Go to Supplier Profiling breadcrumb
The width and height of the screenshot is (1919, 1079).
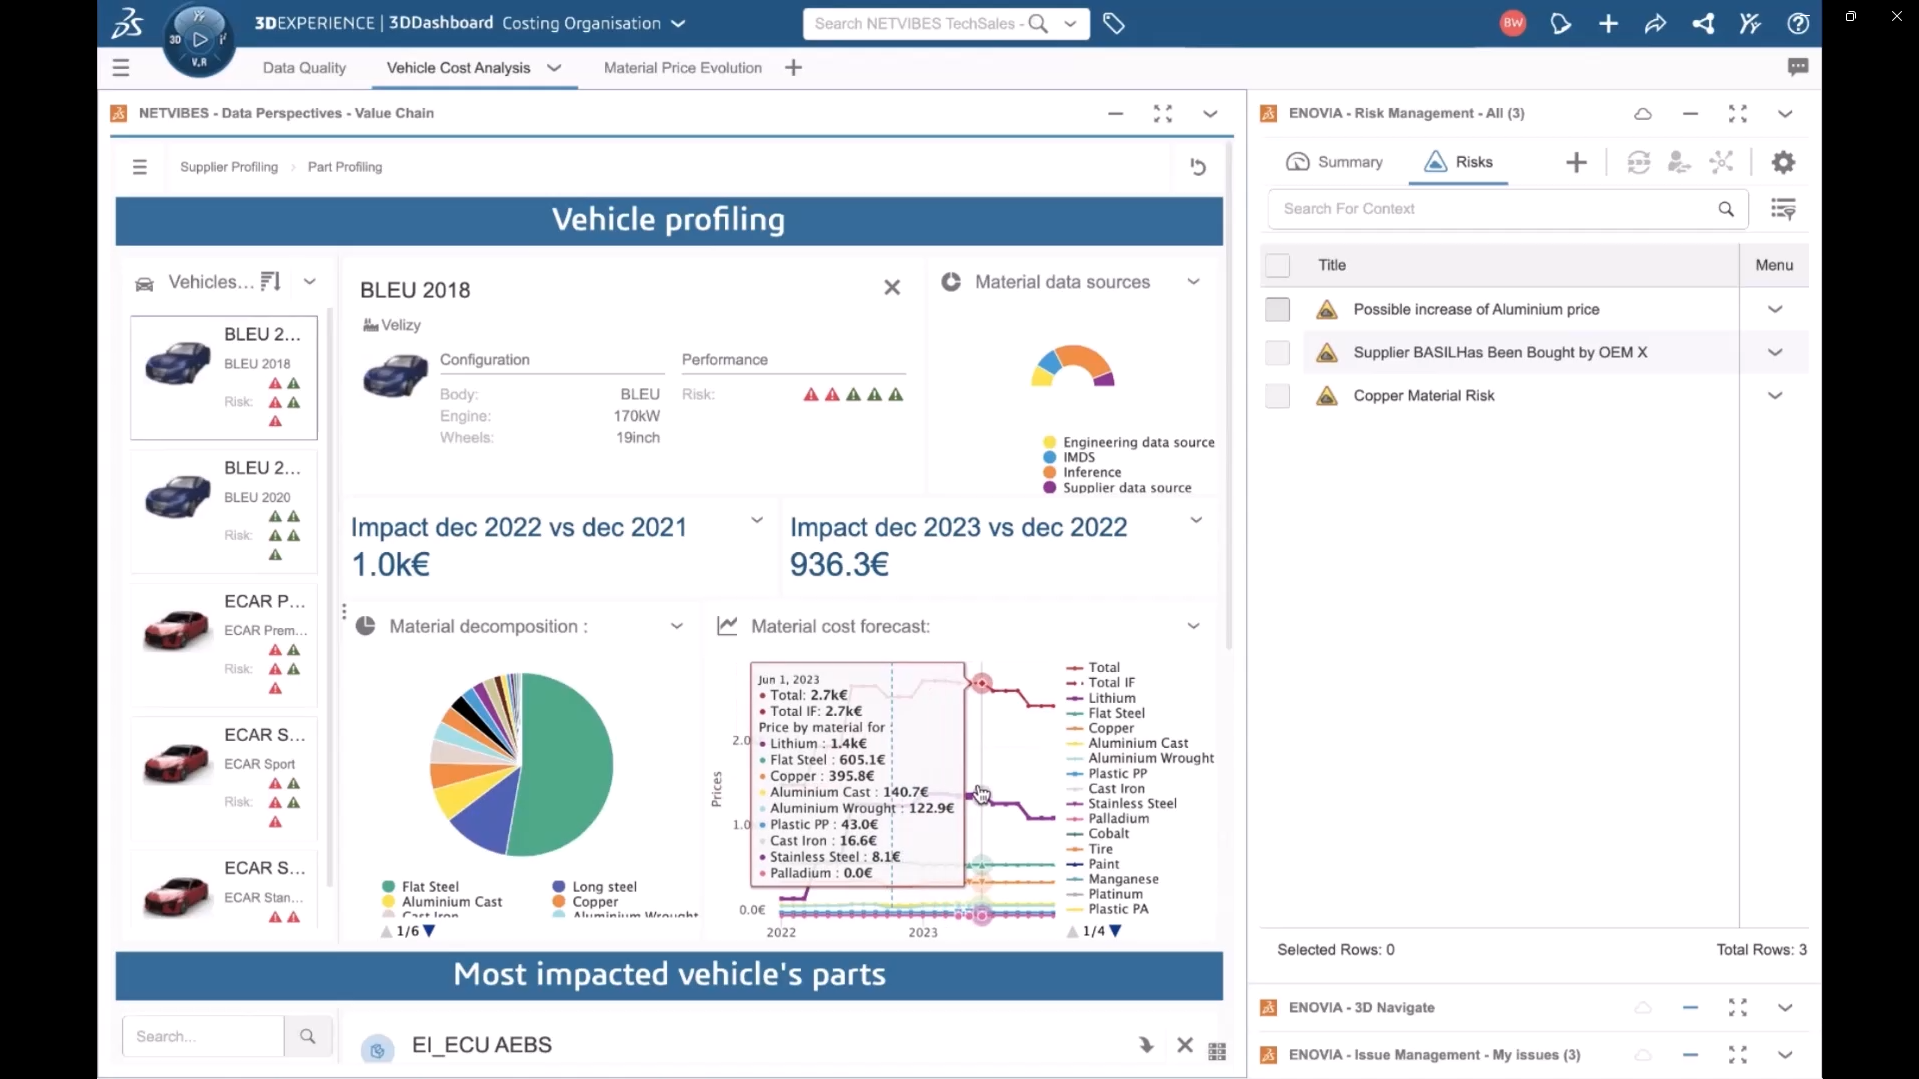point(229,167)
